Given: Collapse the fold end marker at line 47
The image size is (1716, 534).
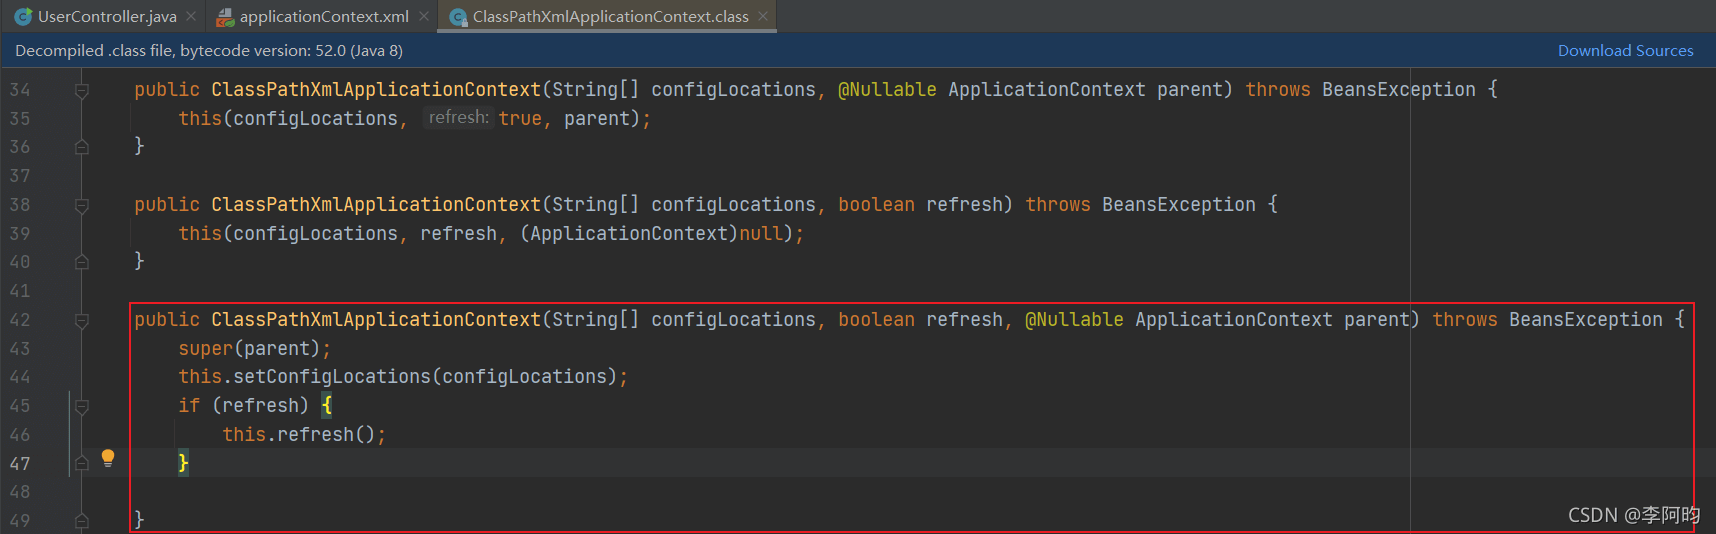Looking at the screenshot, I should [x=82, y=463].
